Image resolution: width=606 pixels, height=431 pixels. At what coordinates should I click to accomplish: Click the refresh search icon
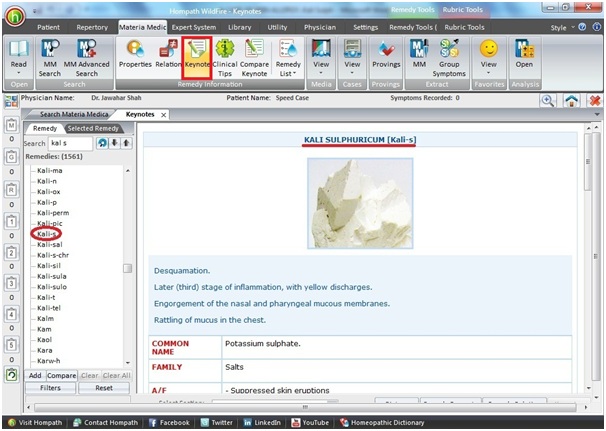click(102, 143)
